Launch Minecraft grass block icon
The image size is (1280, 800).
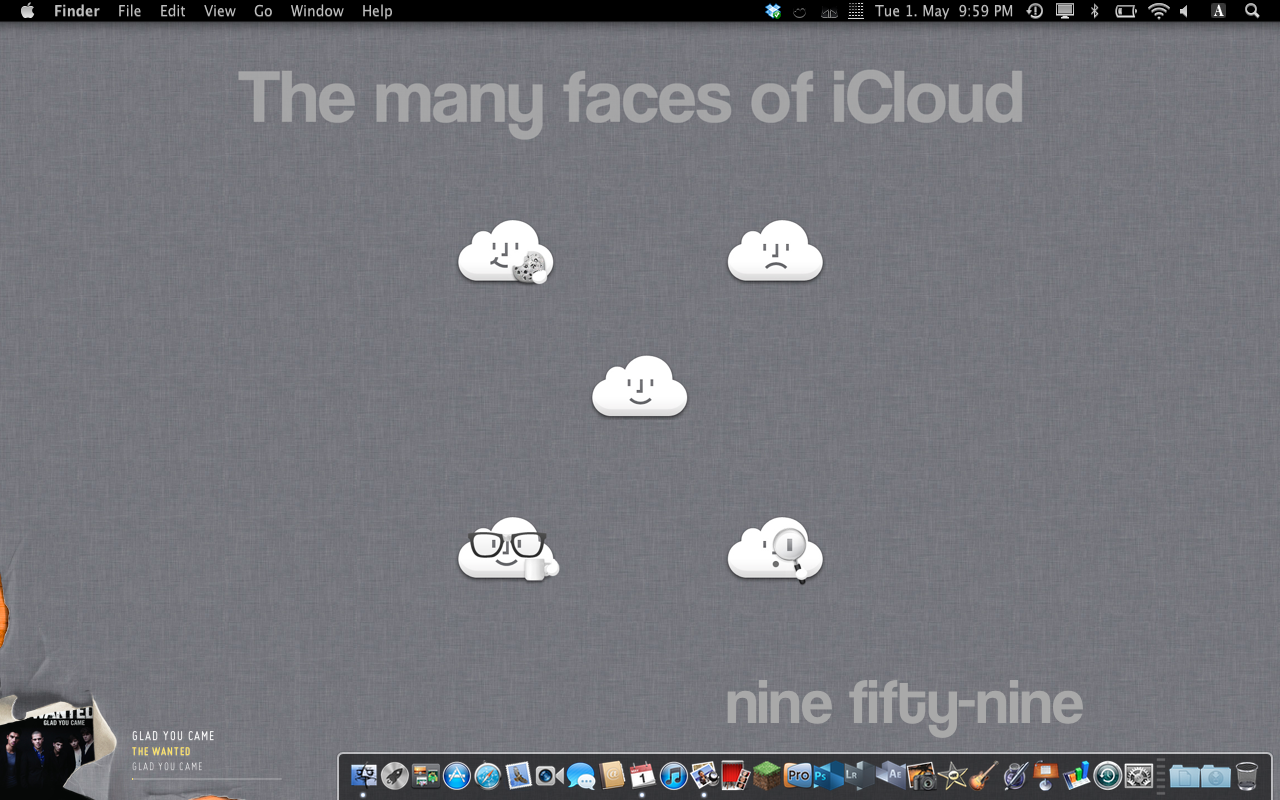click(767, 775)
